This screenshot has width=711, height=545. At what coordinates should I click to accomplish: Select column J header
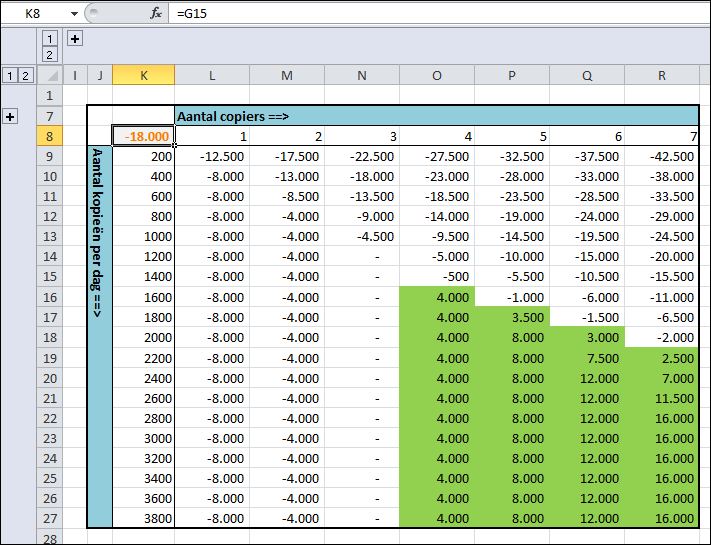100,75
